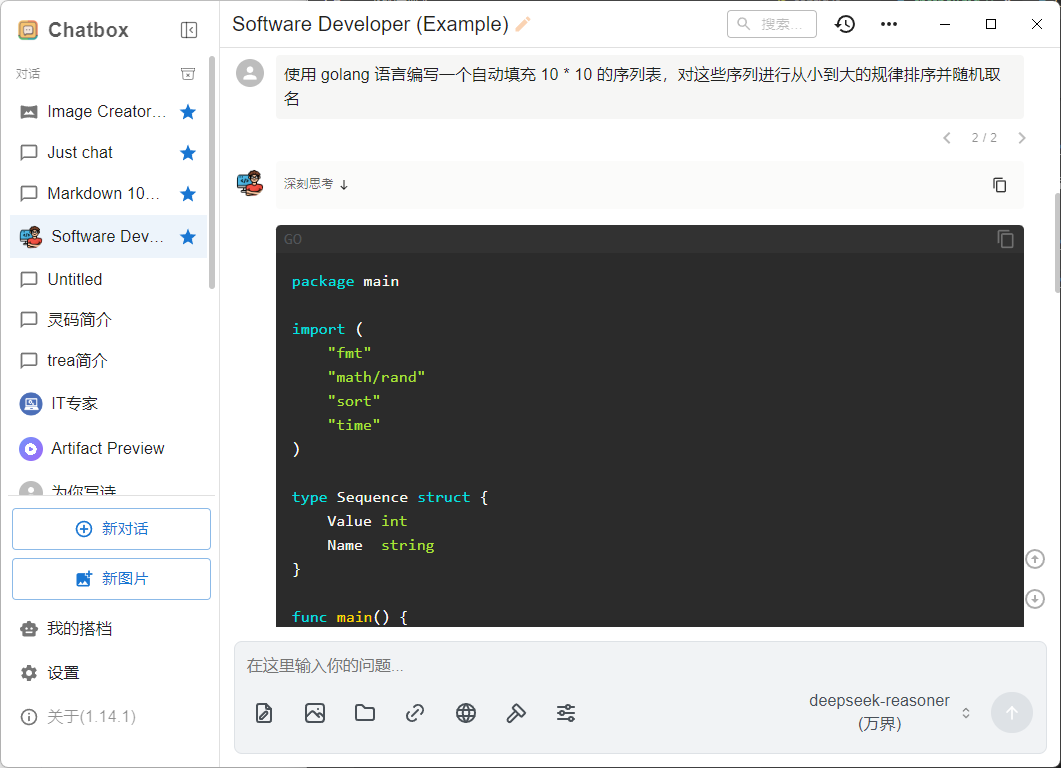This screenshot has height=768, width=1061.
Task: Collapse the sidebar with the panel icon
Action: tap(189, 30)
